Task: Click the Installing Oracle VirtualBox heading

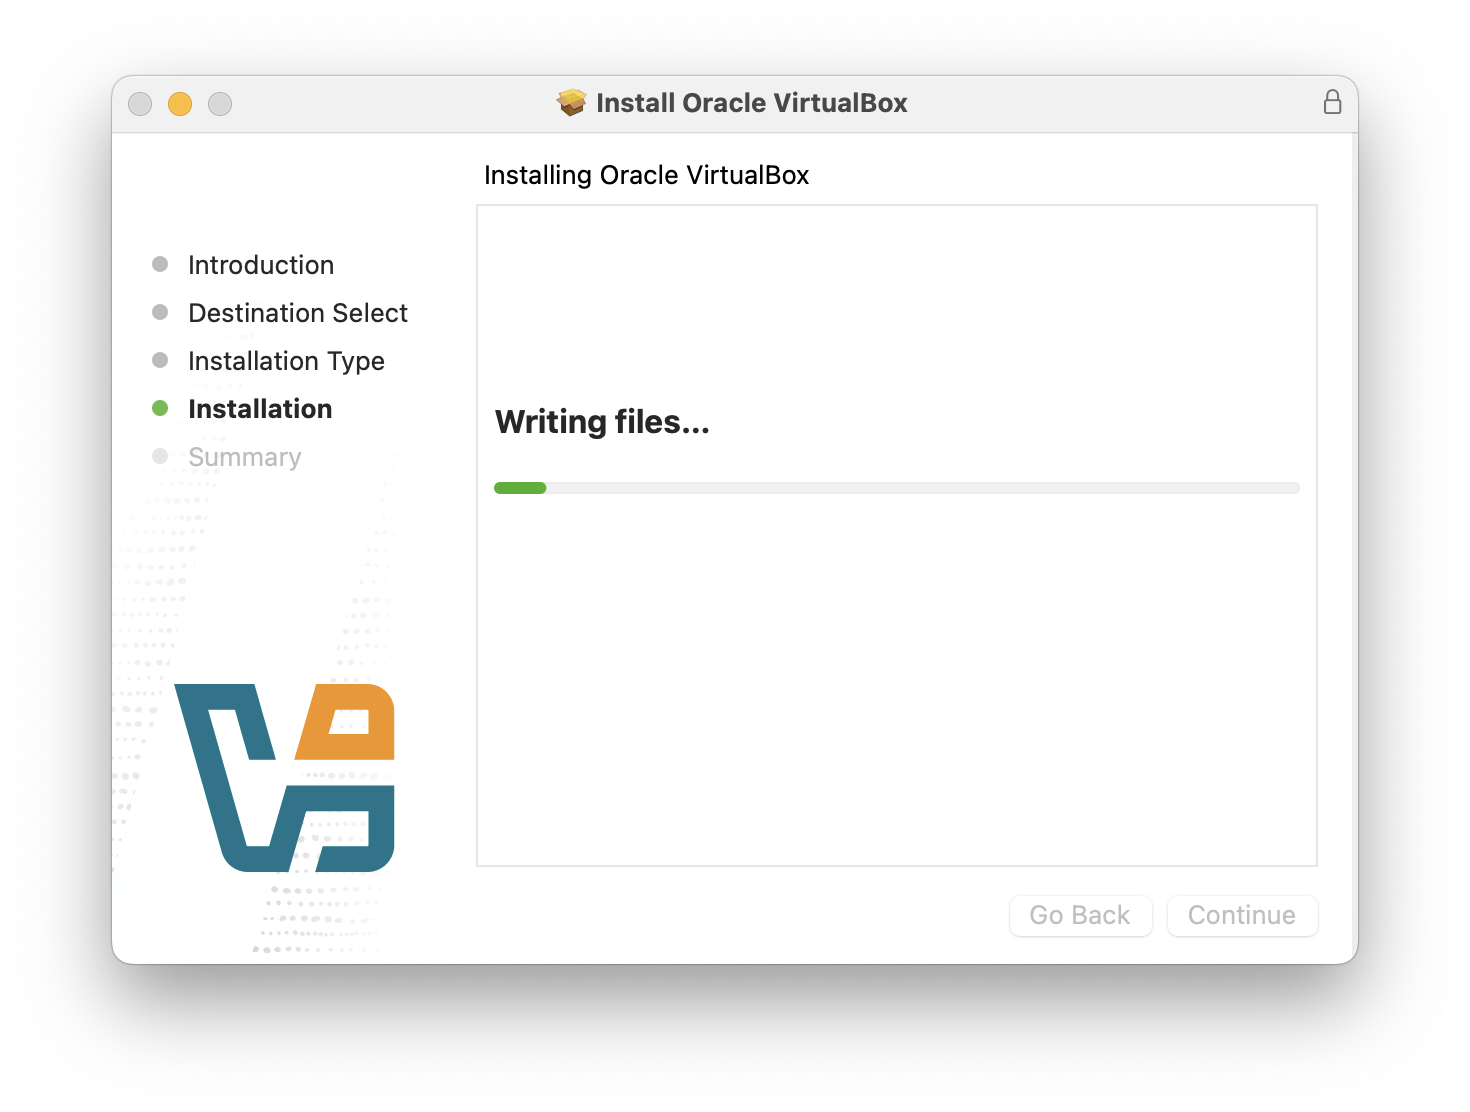Action: pyautogui.click(x=646, y=175)
